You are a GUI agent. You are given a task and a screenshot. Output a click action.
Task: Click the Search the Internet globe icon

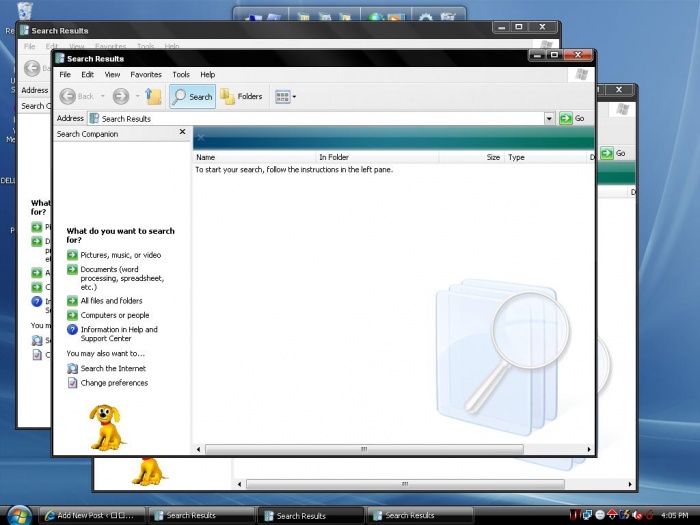click(x=72, y=368)
